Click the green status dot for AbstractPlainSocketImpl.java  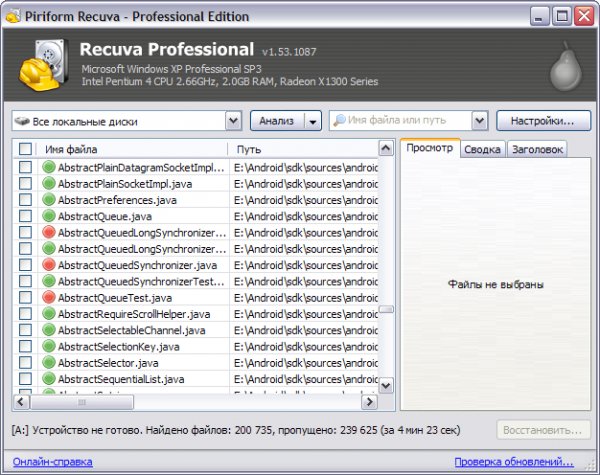49,183
